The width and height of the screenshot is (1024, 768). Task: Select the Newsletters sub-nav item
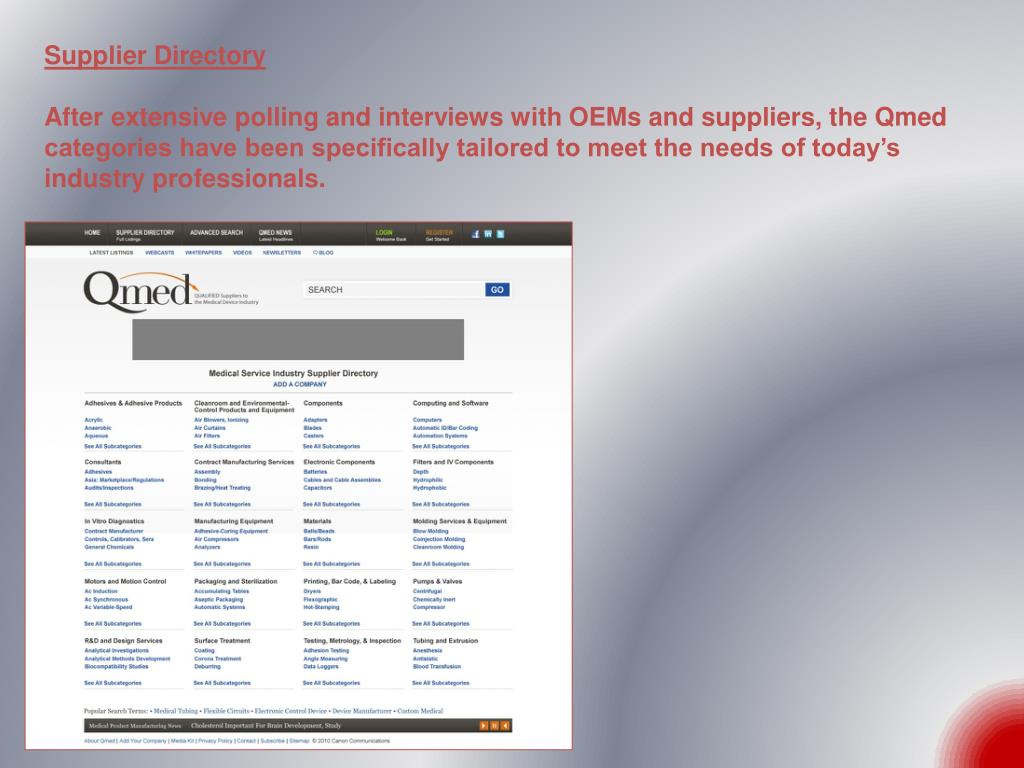[x=281, y=253]
